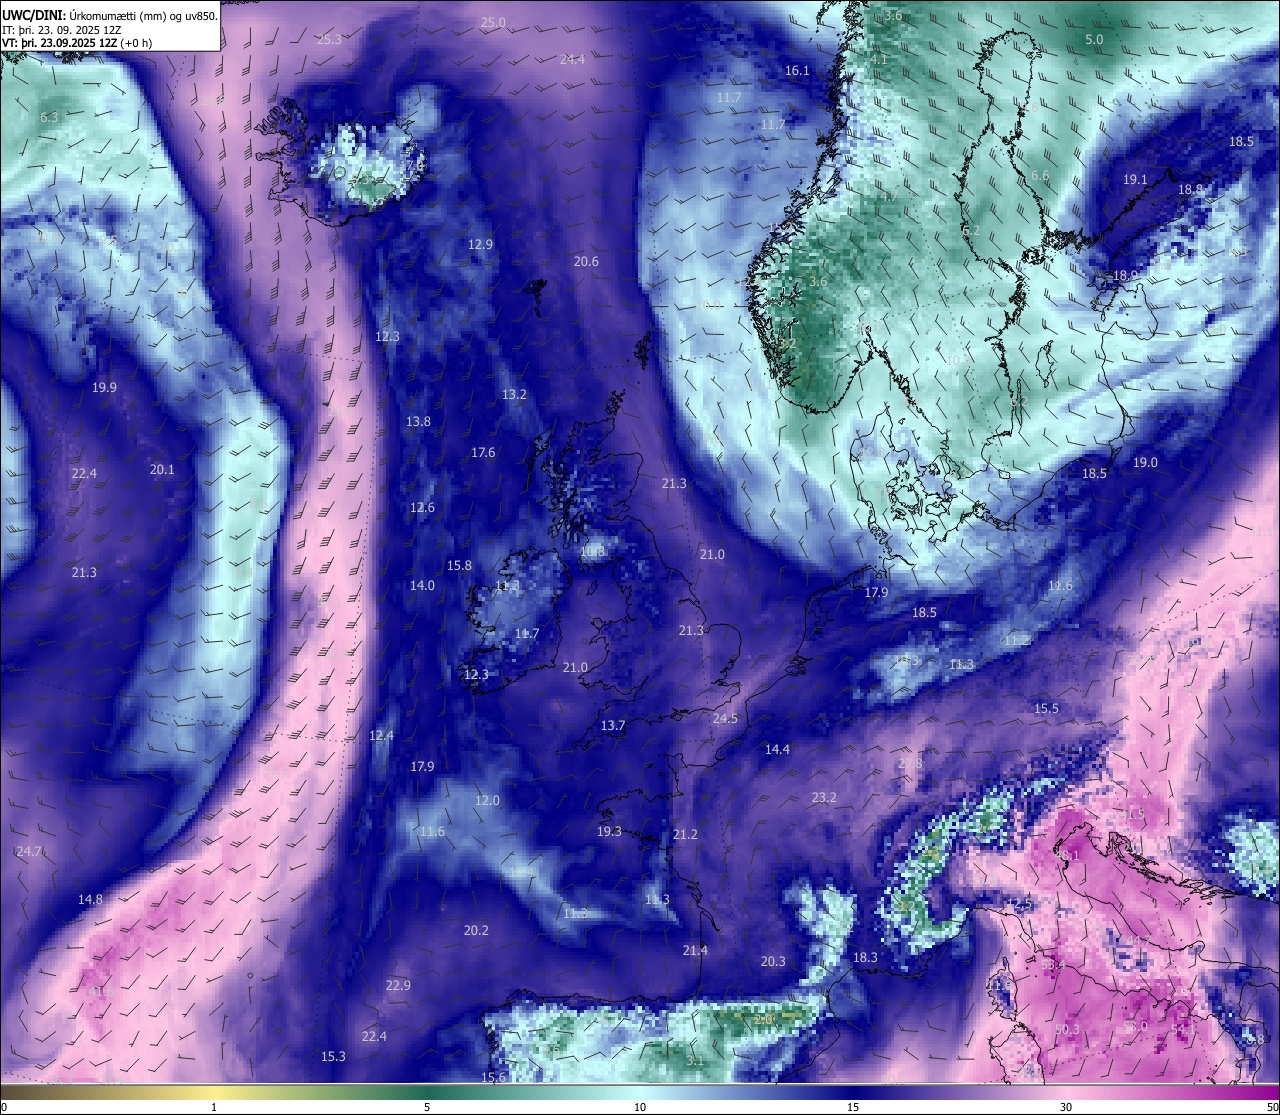Click the 24.4 value label

pos(572,59)
